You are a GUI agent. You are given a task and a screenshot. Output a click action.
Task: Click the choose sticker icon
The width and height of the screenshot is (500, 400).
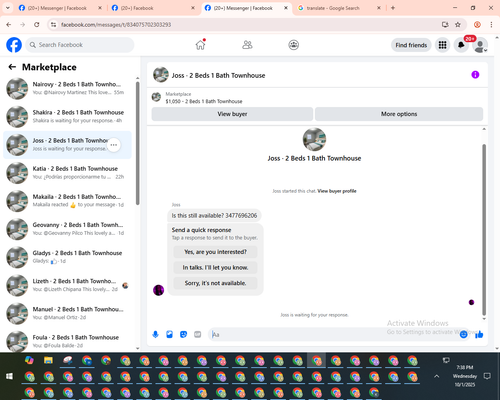click(183, 334)
